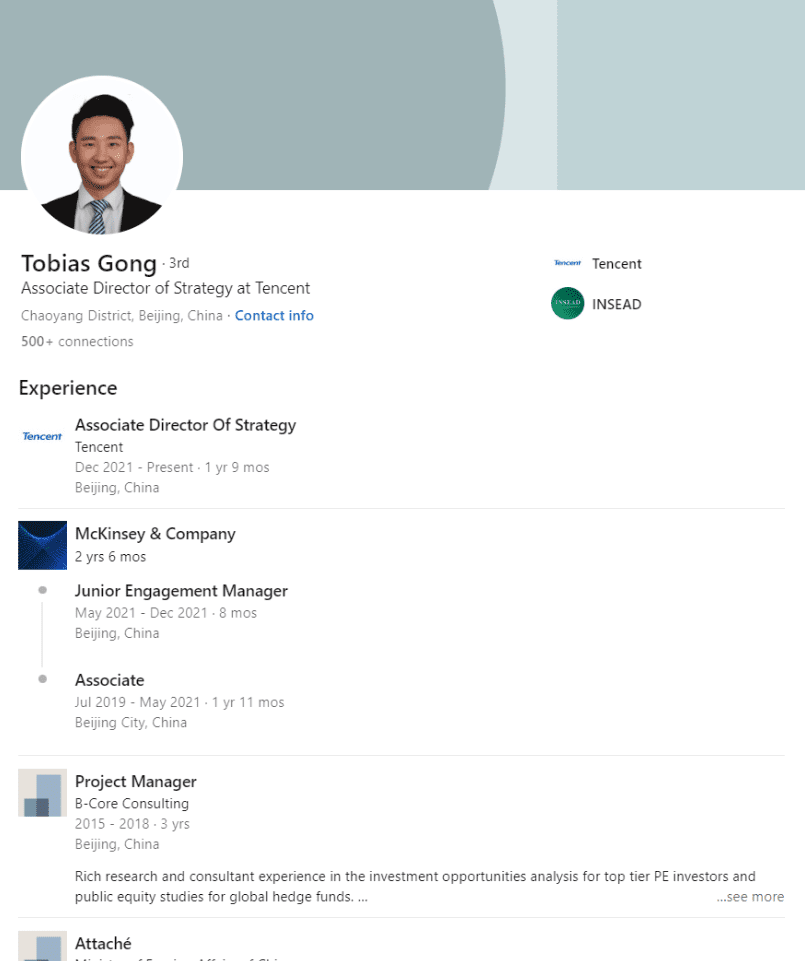View the 500+ connections list

(x=77, y=342)
